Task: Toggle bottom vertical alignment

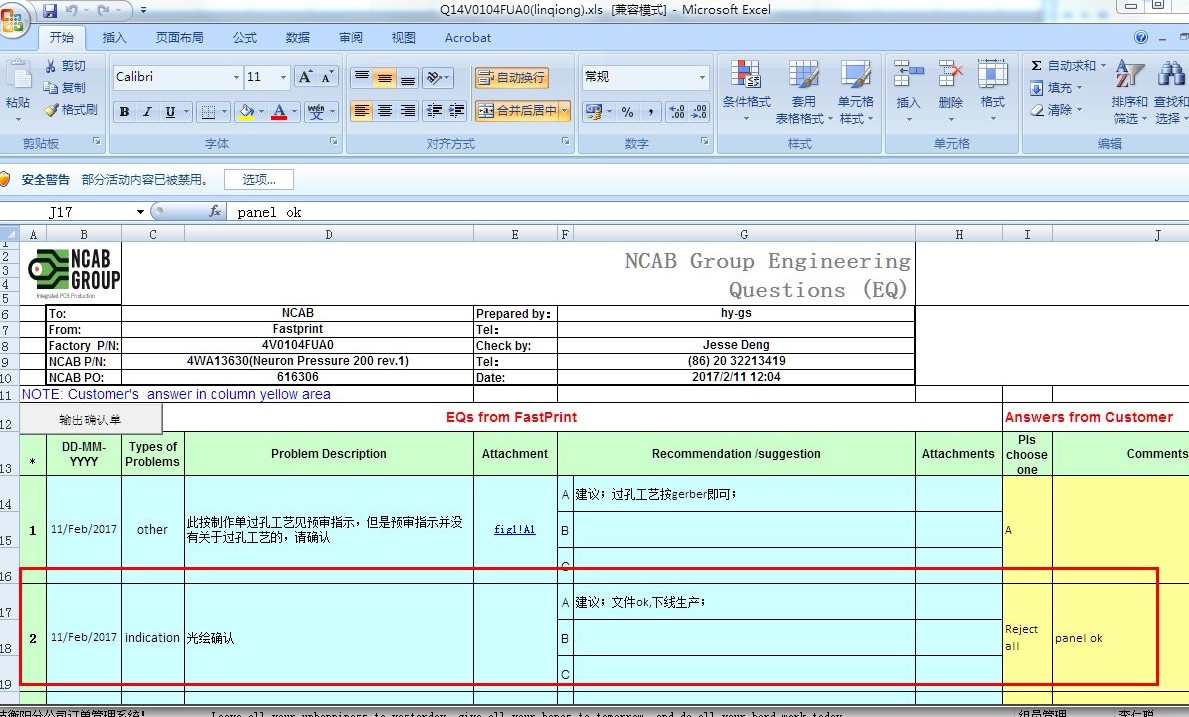Action: [408, 77]
